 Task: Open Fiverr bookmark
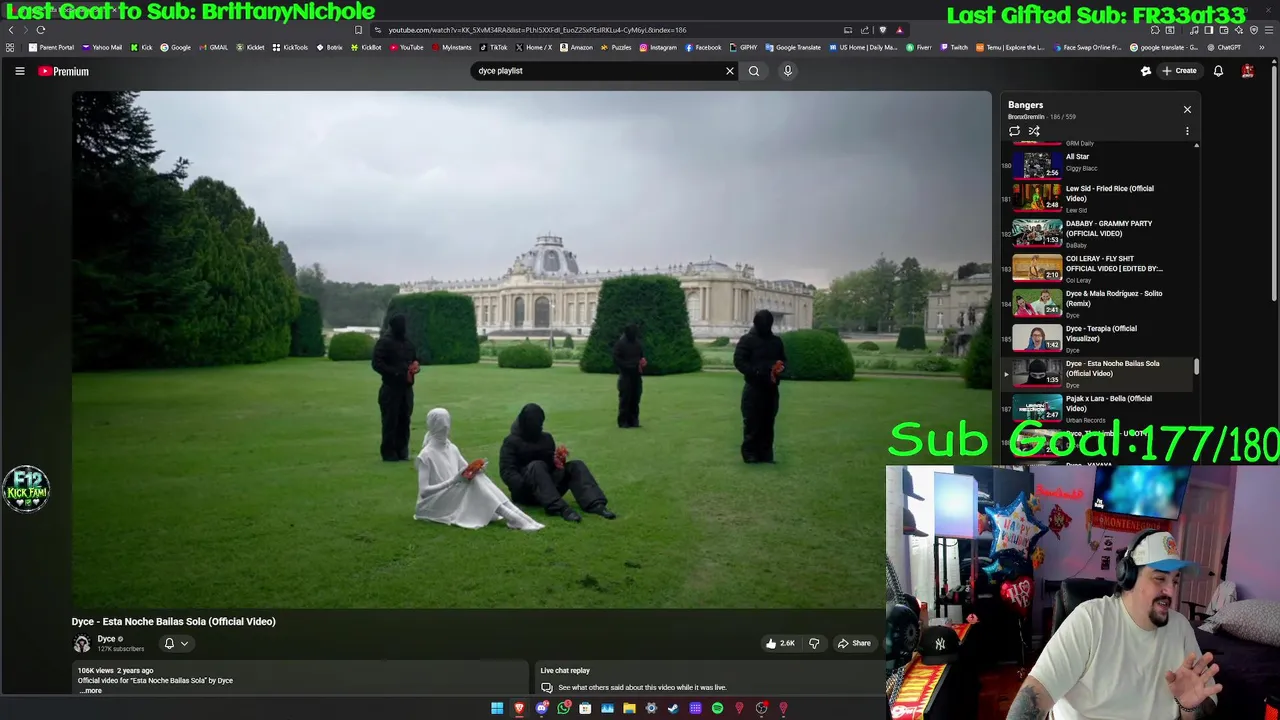pyautogui.click(x=919, y=47)
